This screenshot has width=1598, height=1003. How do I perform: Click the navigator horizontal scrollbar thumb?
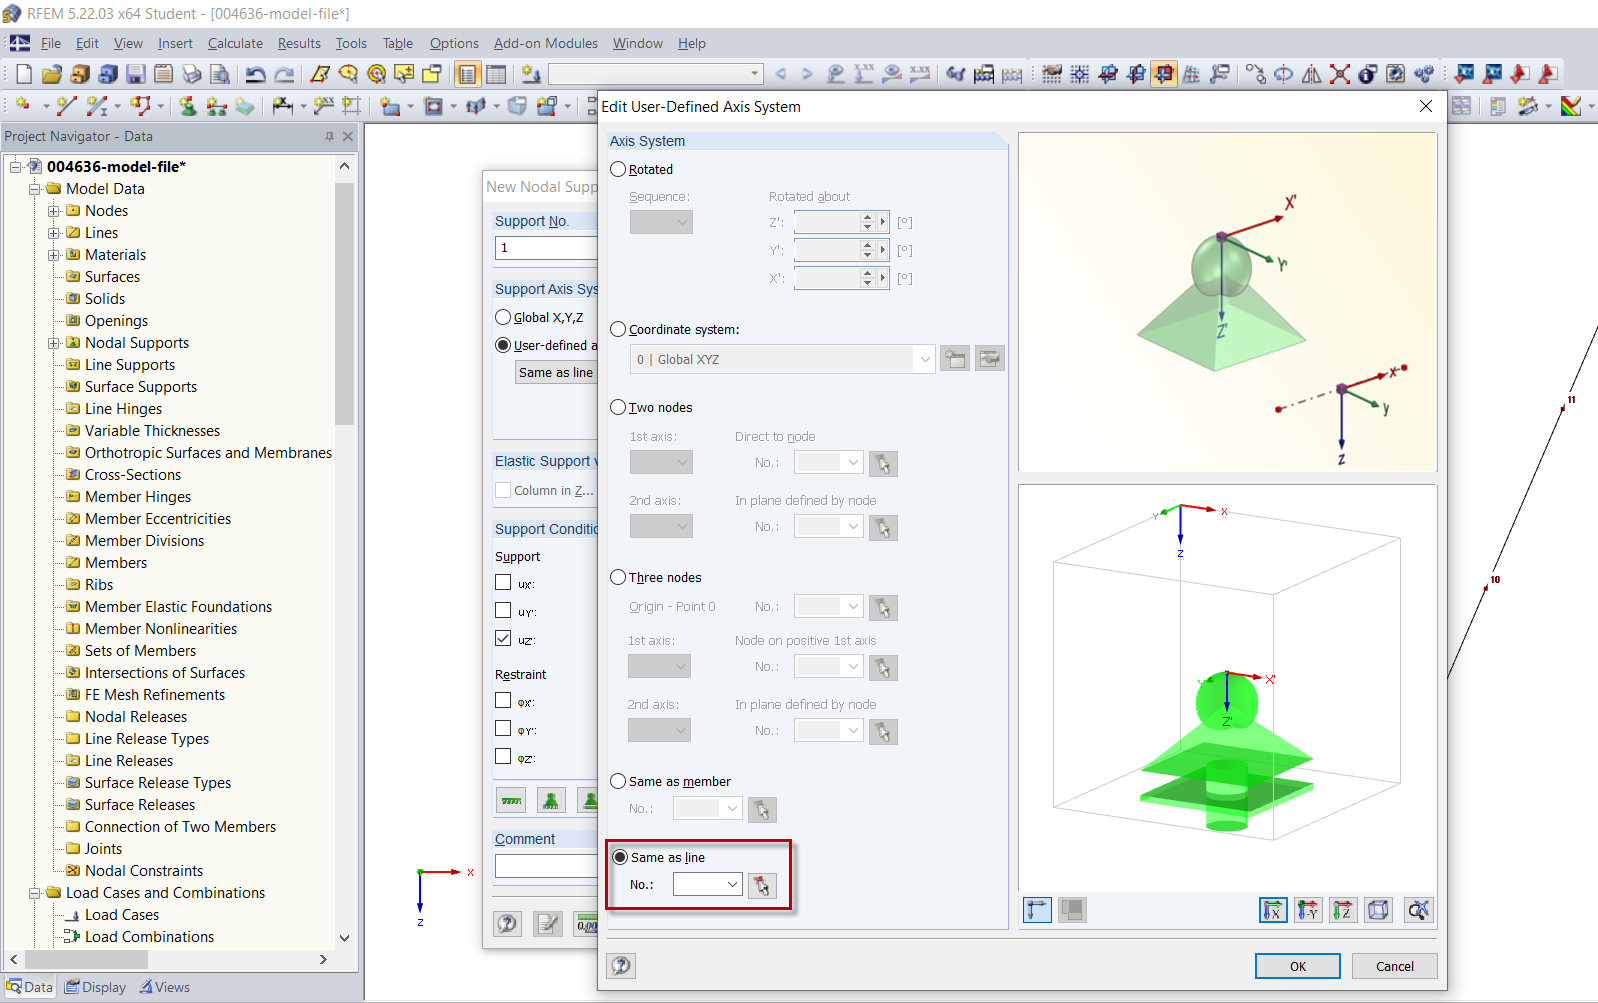pyautogui.click(x=85, y=959)
